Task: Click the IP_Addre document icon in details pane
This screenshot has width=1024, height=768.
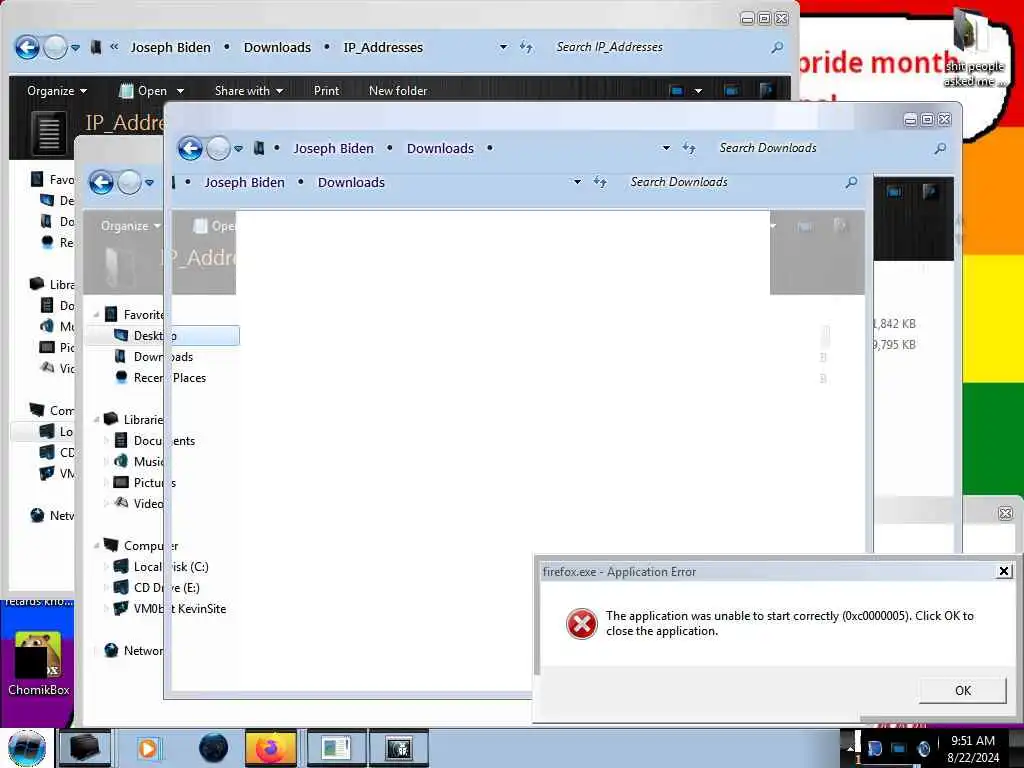Action: [x=49, y=133]
